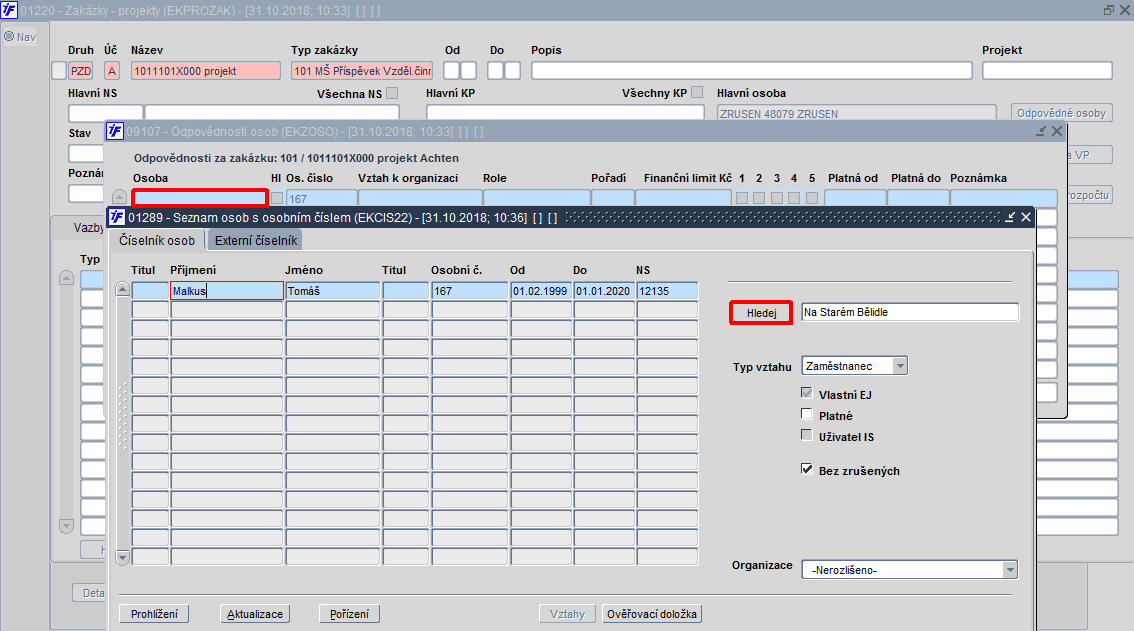Click the application logo icon of the Seznam osob window
The width and height of the screenshot is (1134, 631).
[x=116, y=217]
